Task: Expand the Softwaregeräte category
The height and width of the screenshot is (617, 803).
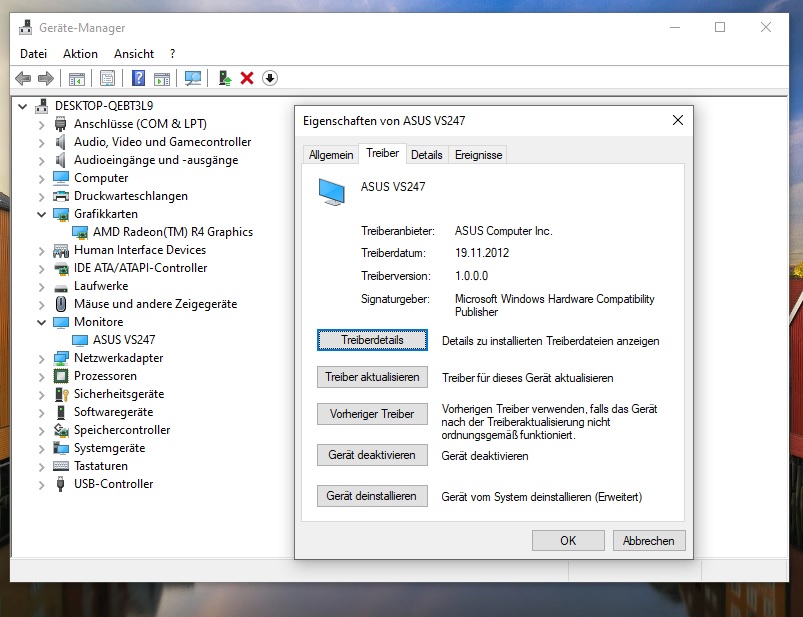Action: click(x=41, y=413)
